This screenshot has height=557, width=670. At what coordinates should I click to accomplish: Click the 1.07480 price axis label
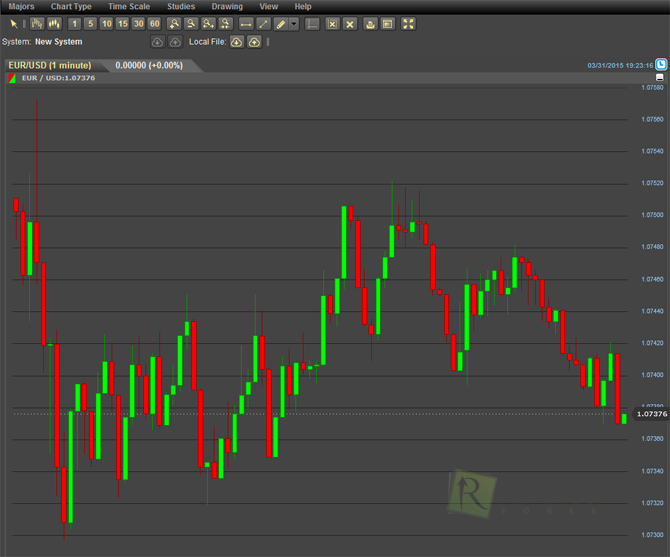(x=652, y=247)
